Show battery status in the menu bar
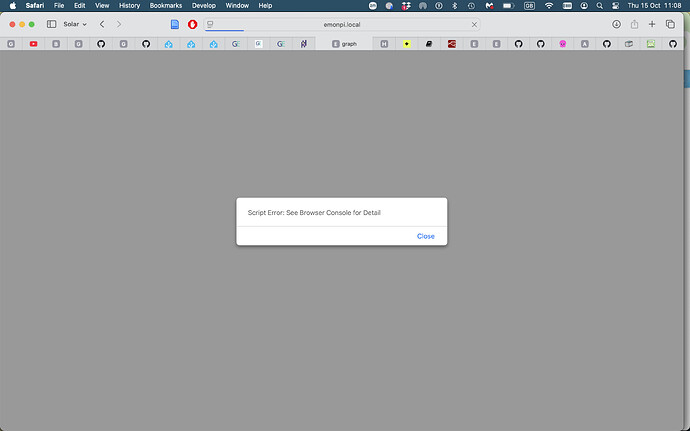 click(509, 6)
